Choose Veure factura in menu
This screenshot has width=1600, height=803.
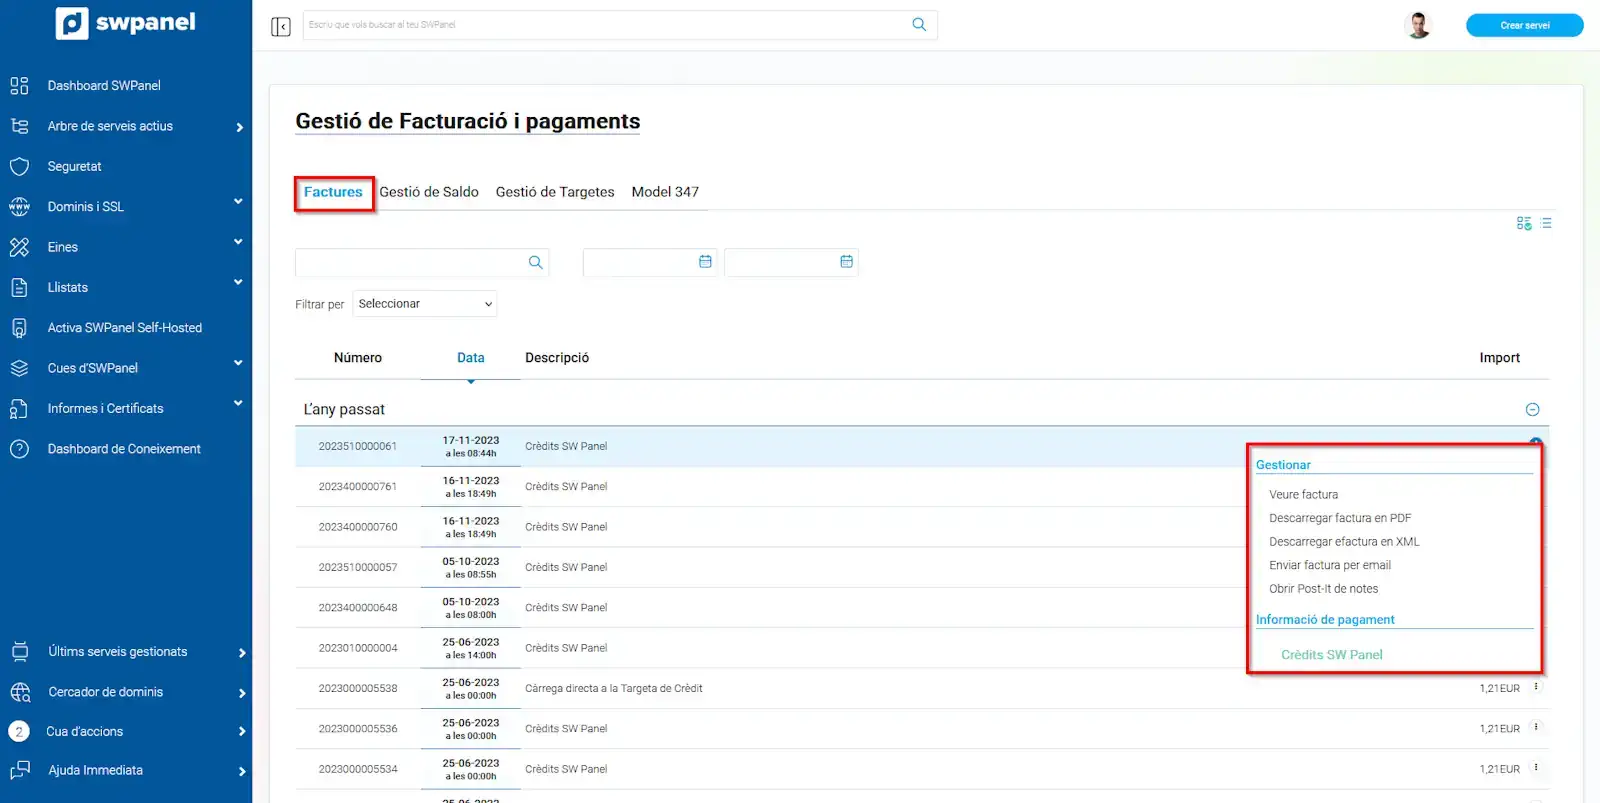coord(1303,495)
